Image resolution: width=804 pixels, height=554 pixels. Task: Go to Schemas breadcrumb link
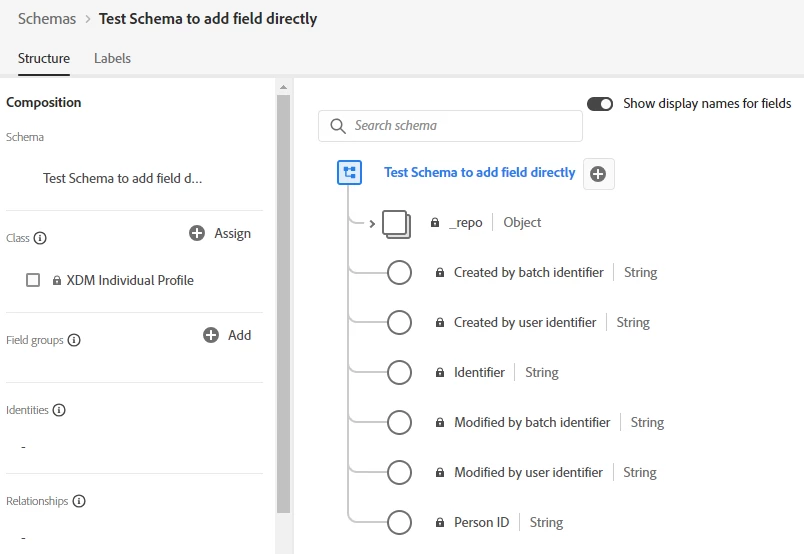tap(47, 18)
